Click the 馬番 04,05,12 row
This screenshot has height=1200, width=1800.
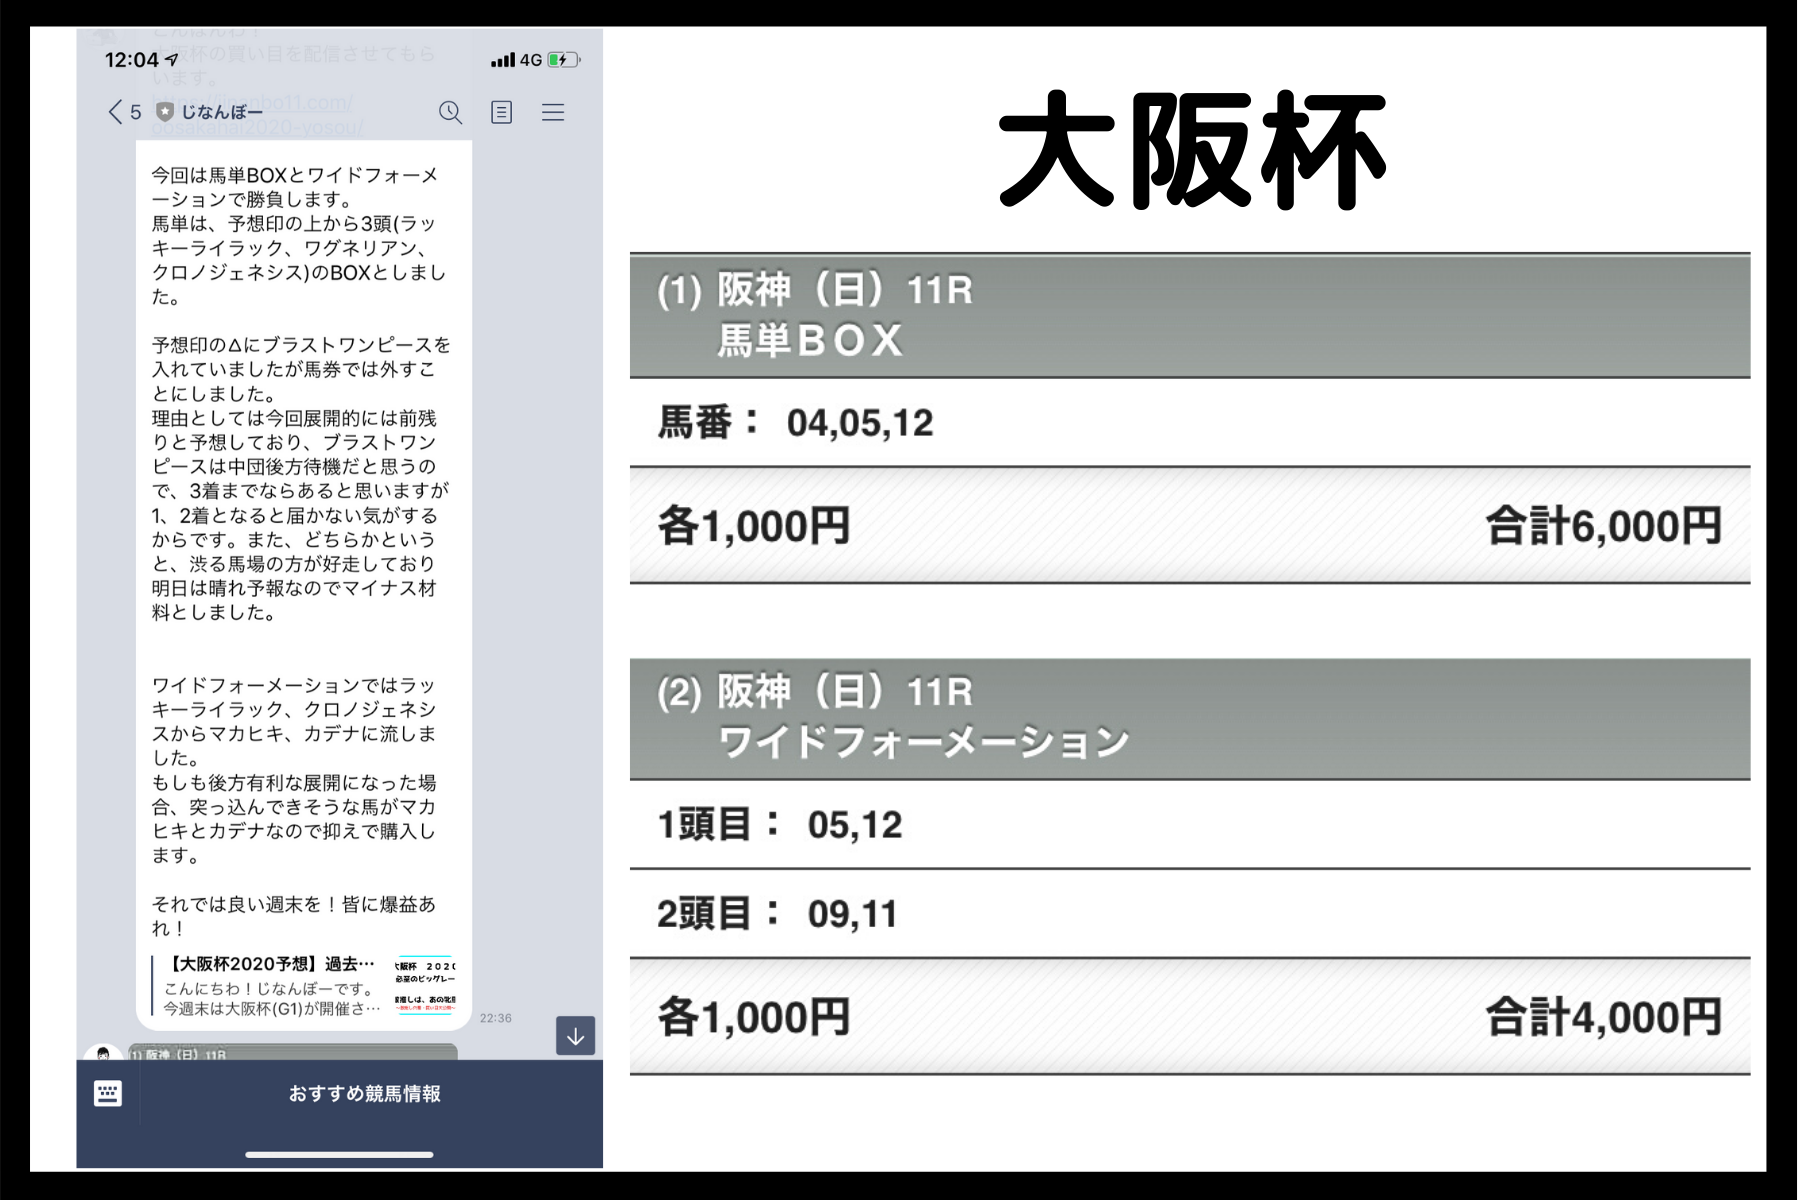[1190, 422]
